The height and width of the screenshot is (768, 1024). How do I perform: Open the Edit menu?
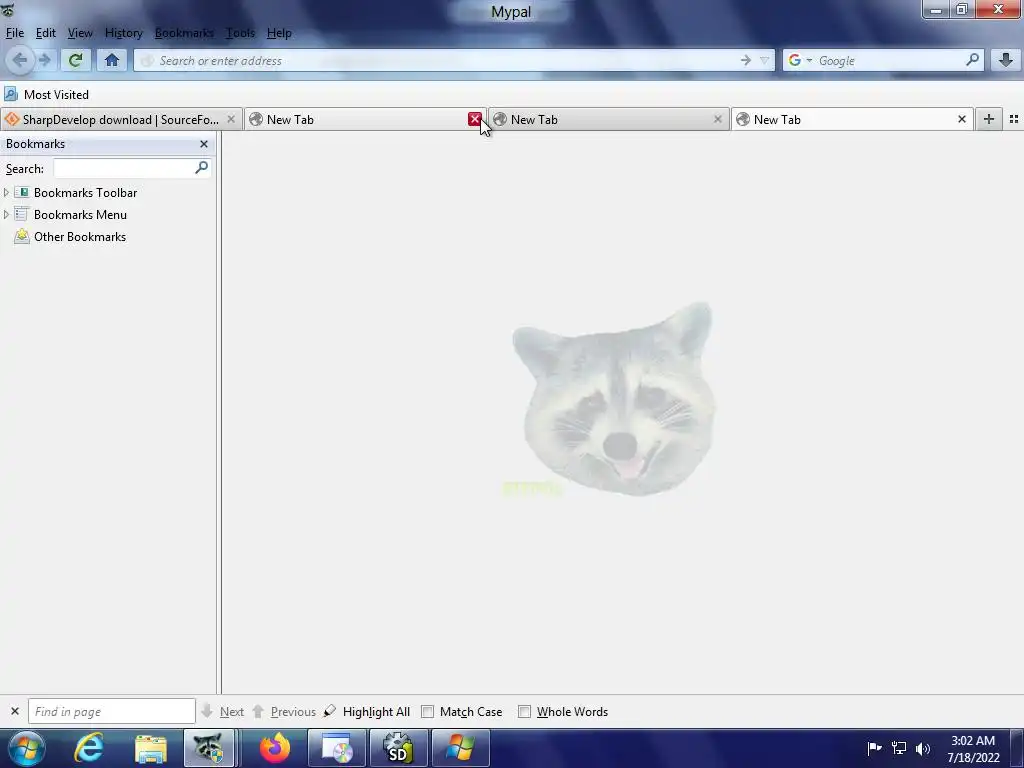(x=46, y=33)
